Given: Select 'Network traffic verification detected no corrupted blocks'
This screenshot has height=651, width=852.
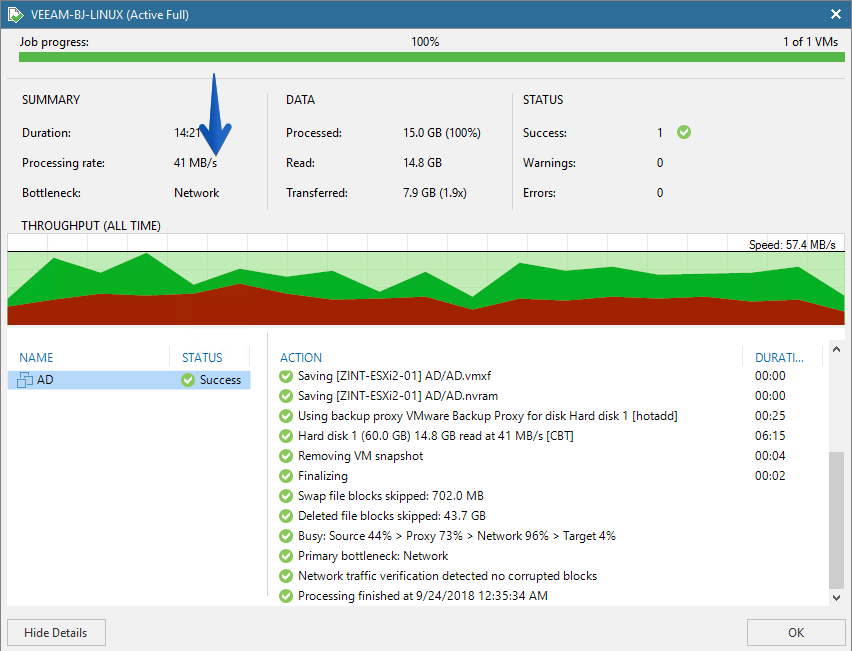Looking at the screenshot, I should click(447, 576).
